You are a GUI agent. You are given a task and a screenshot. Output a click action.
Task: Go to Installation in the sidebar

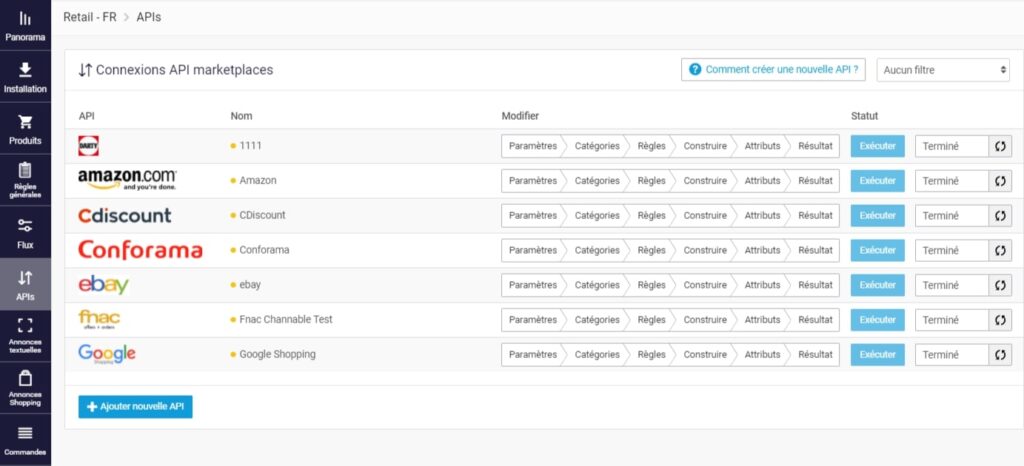tap(25, 77)
